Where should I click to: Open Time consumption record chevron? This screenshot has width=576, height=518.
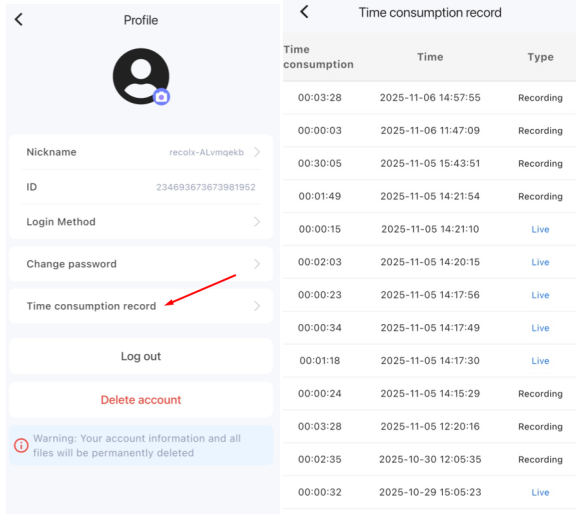point(257,306)
